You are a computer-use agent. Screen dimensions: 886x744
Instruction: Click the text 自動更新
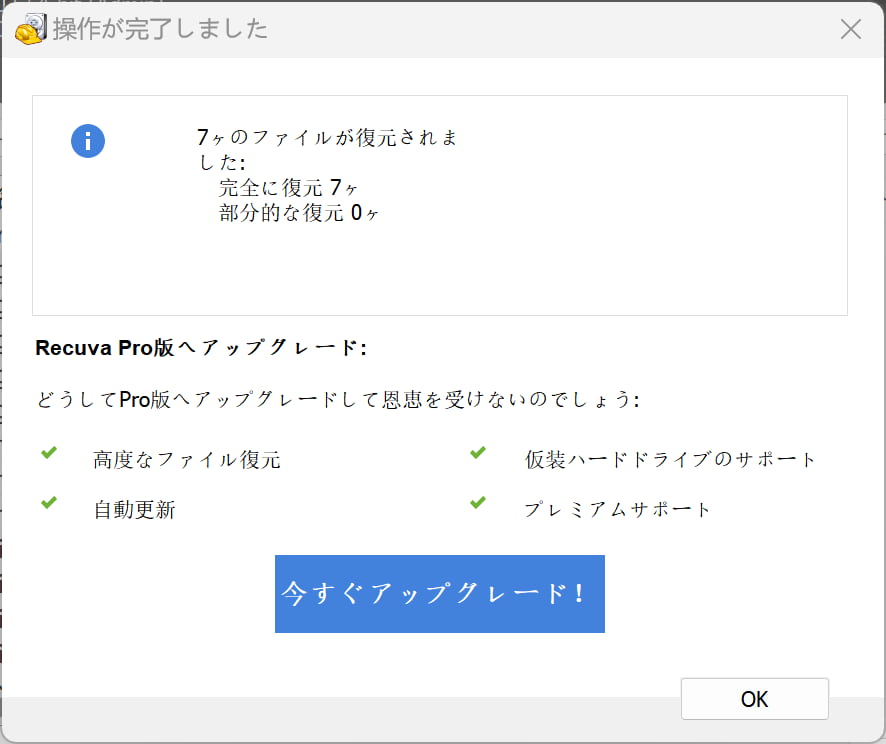pos(134,510)
